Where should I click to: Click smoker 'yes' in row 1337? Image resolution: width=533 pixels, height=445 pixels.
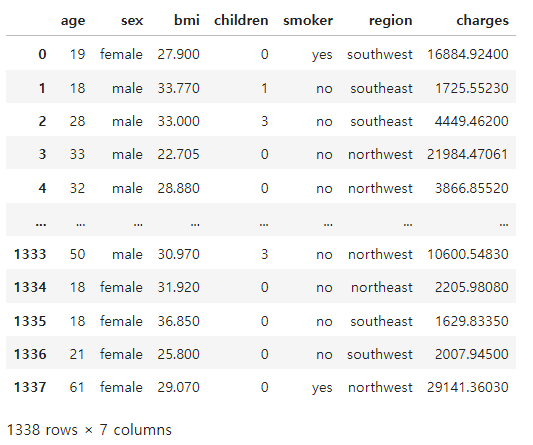(x=322, y=388)
